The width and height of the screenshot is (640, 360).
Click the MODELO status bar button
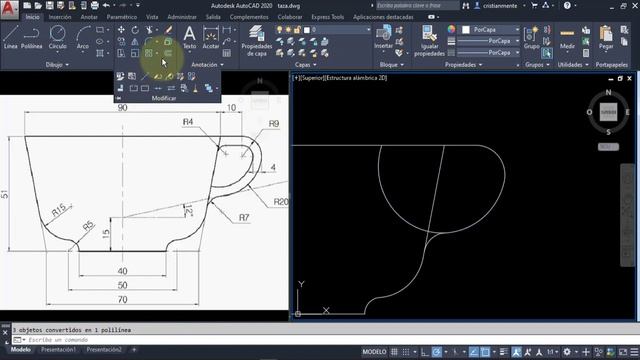(374, 352)
